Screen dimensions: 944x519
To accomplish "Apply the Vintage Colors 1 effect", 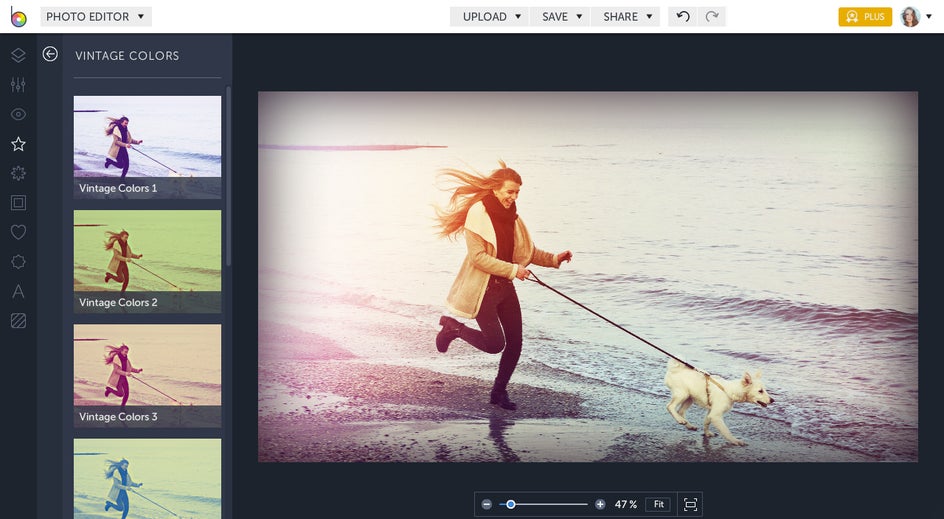I will pos(148,147).
